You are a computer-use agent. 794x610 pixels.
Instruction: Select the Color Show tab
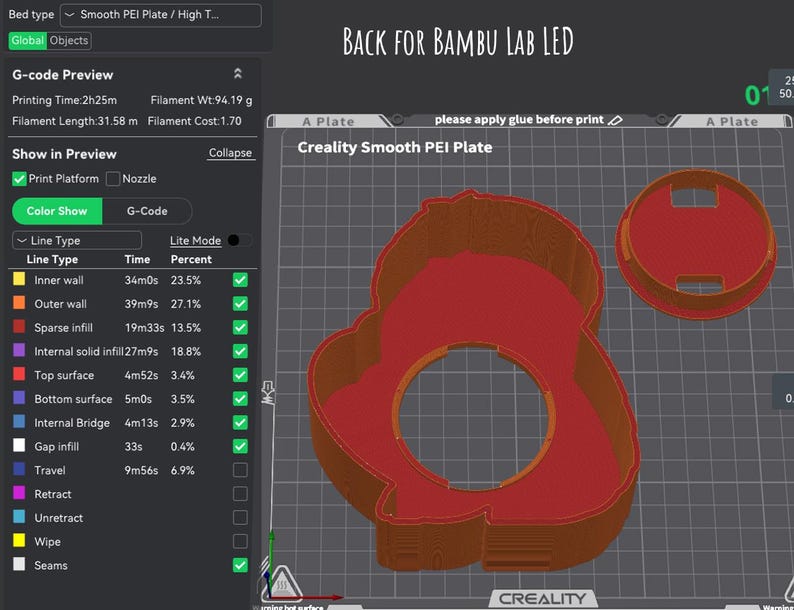click(x=57, y=211)
